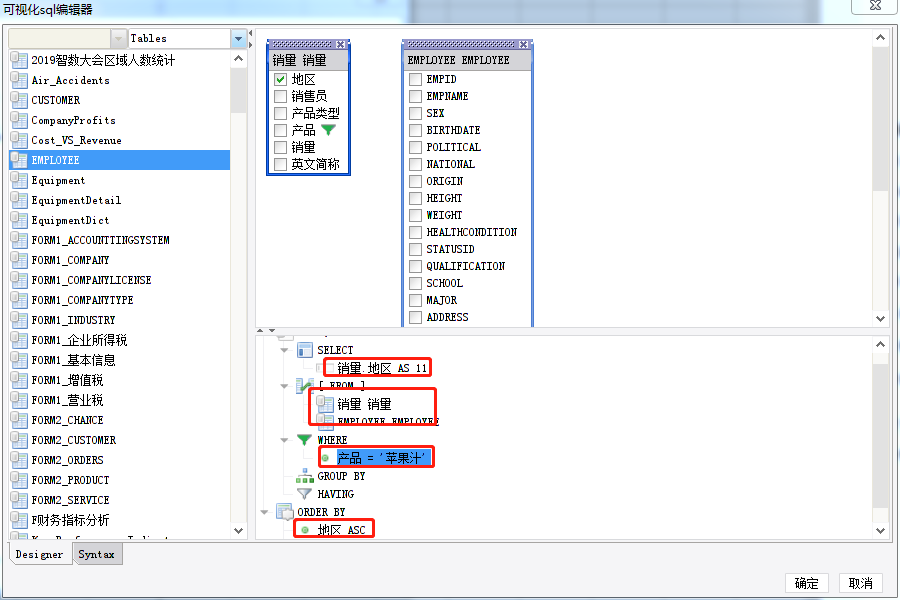Check the 产品类型 field checkbox

tap(281, 113)
